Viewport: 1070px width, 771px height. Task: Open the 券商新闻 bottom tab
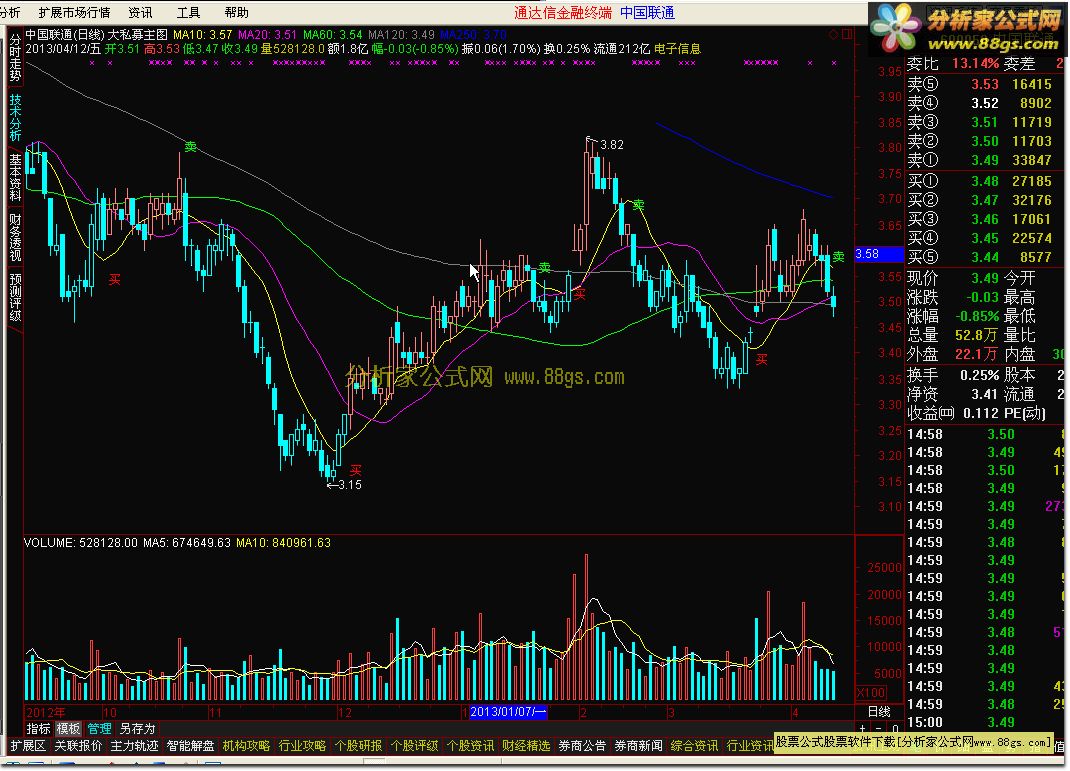click(638, 746)
